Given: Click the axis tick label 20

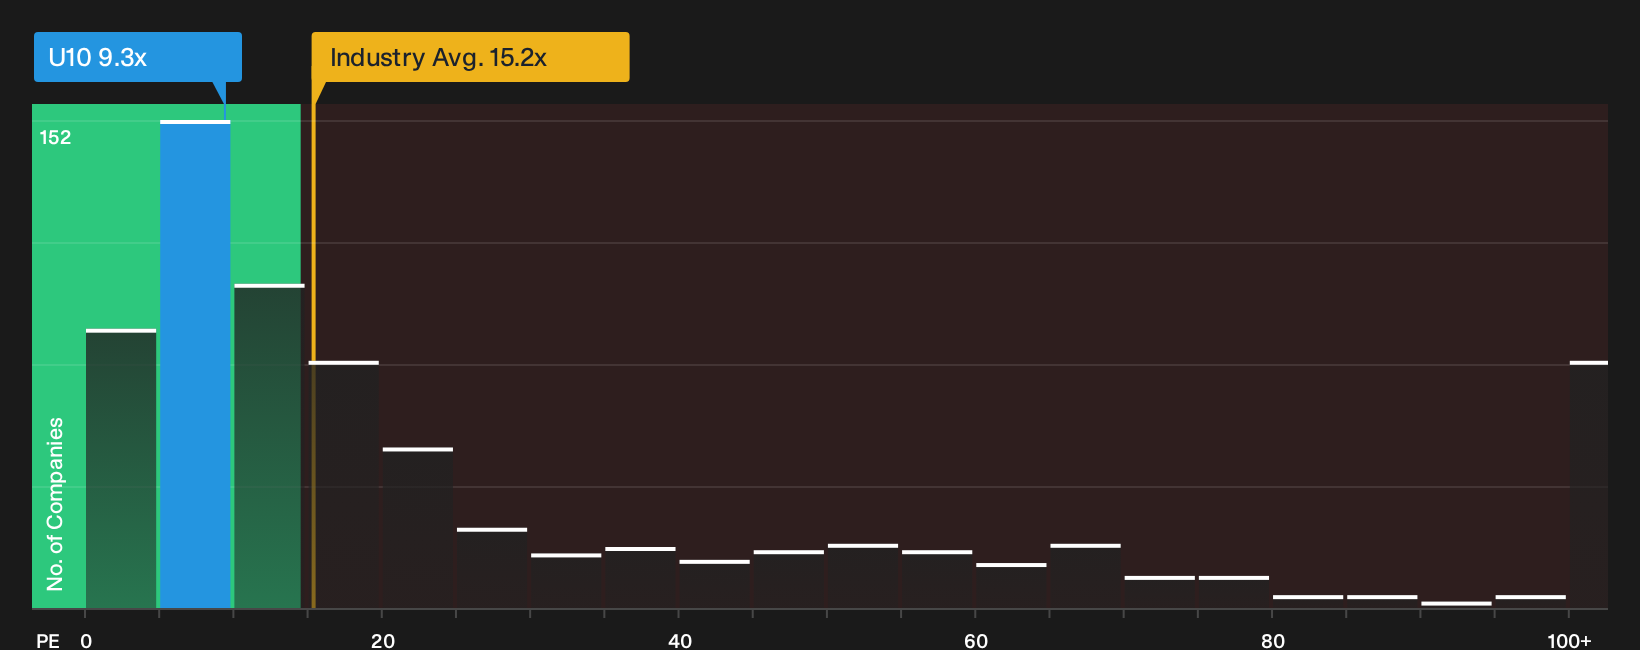Looking at the screenshot, I should (382, 640).
